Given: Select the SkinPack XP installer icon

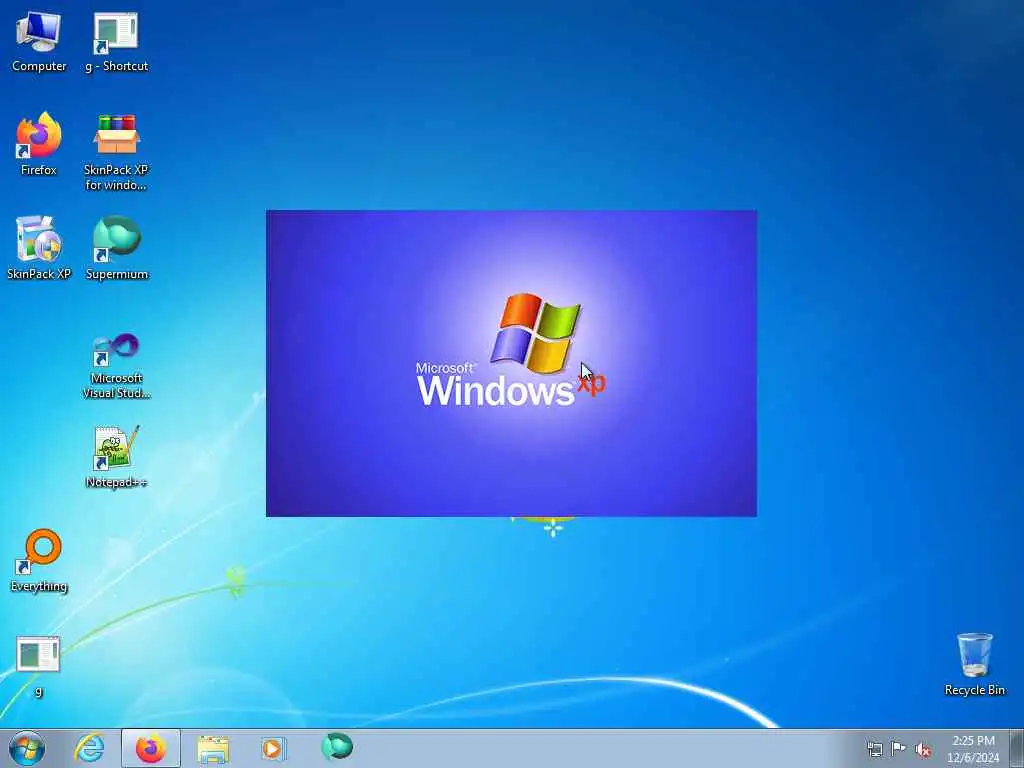Looking at the screenshot, I should coord(39,248).
